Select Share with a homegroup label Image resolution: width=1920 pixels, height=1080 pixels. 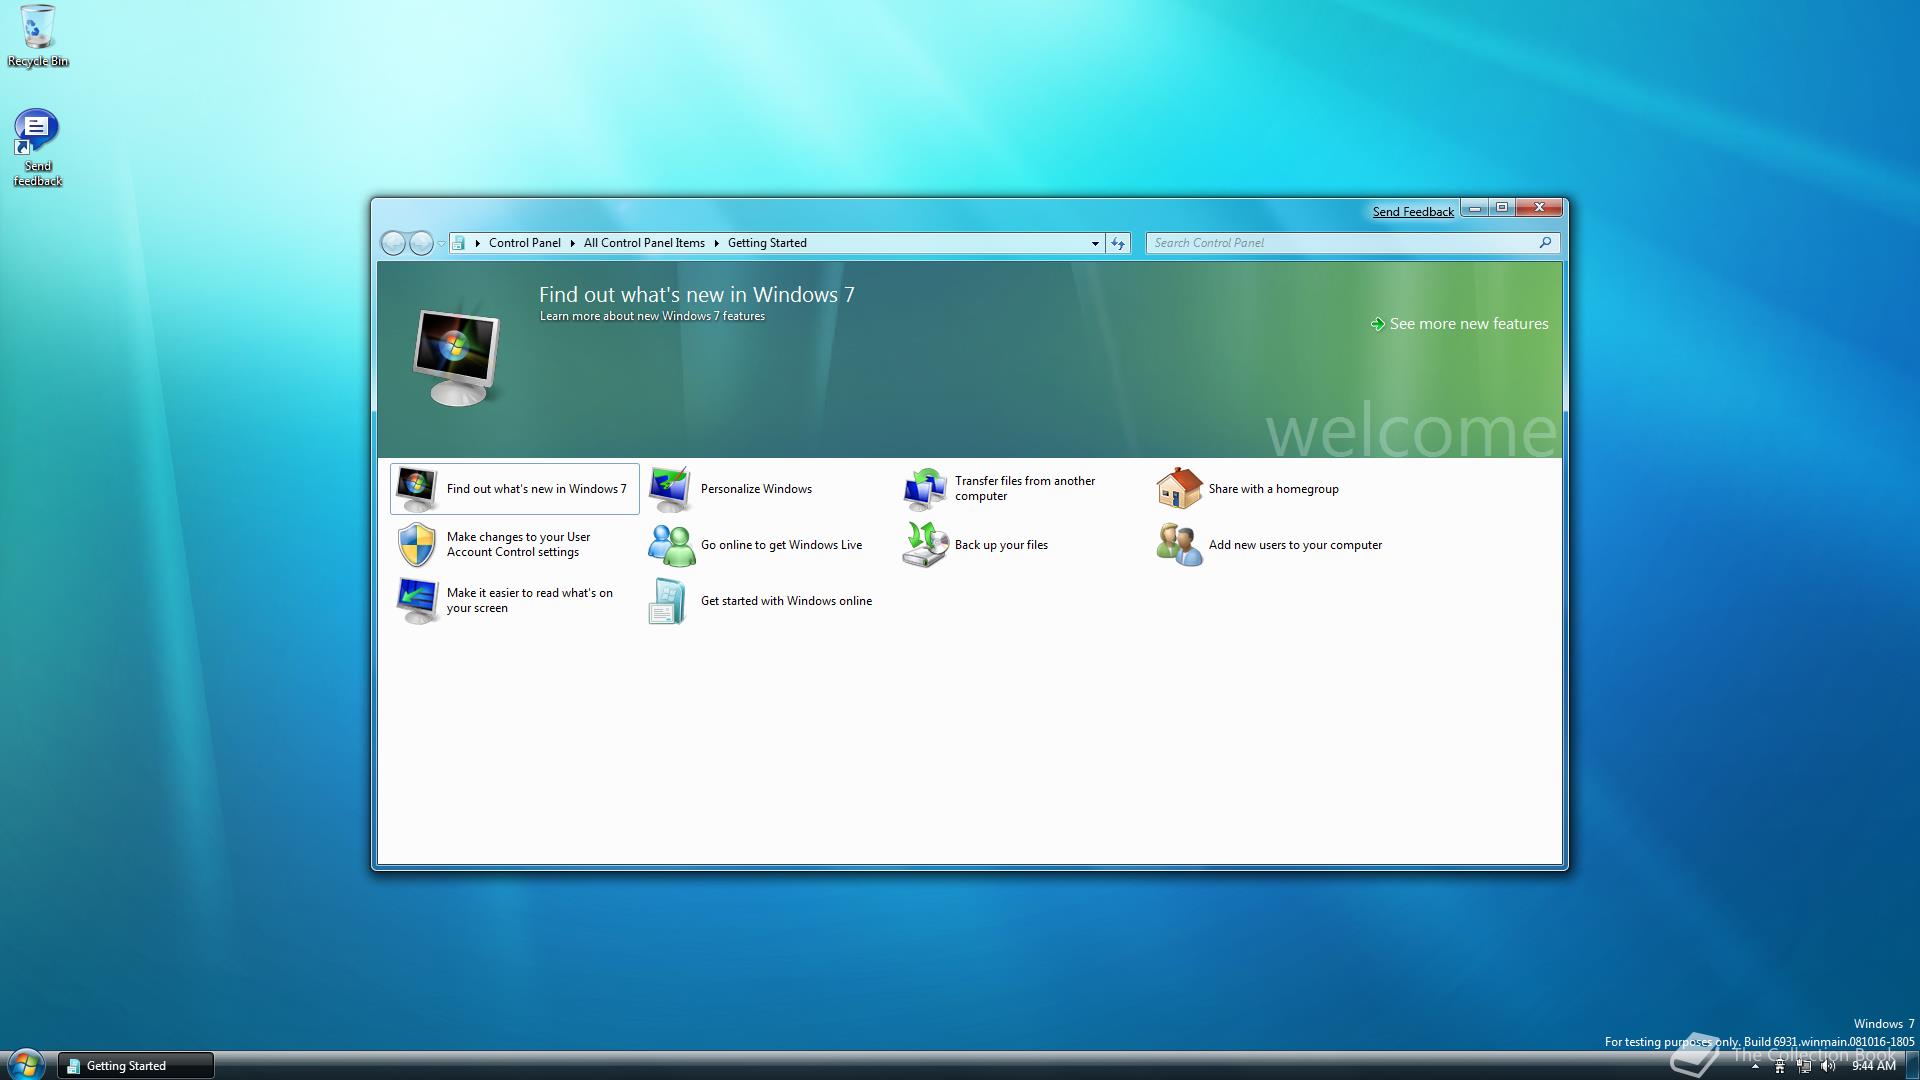coord(1273,489)
